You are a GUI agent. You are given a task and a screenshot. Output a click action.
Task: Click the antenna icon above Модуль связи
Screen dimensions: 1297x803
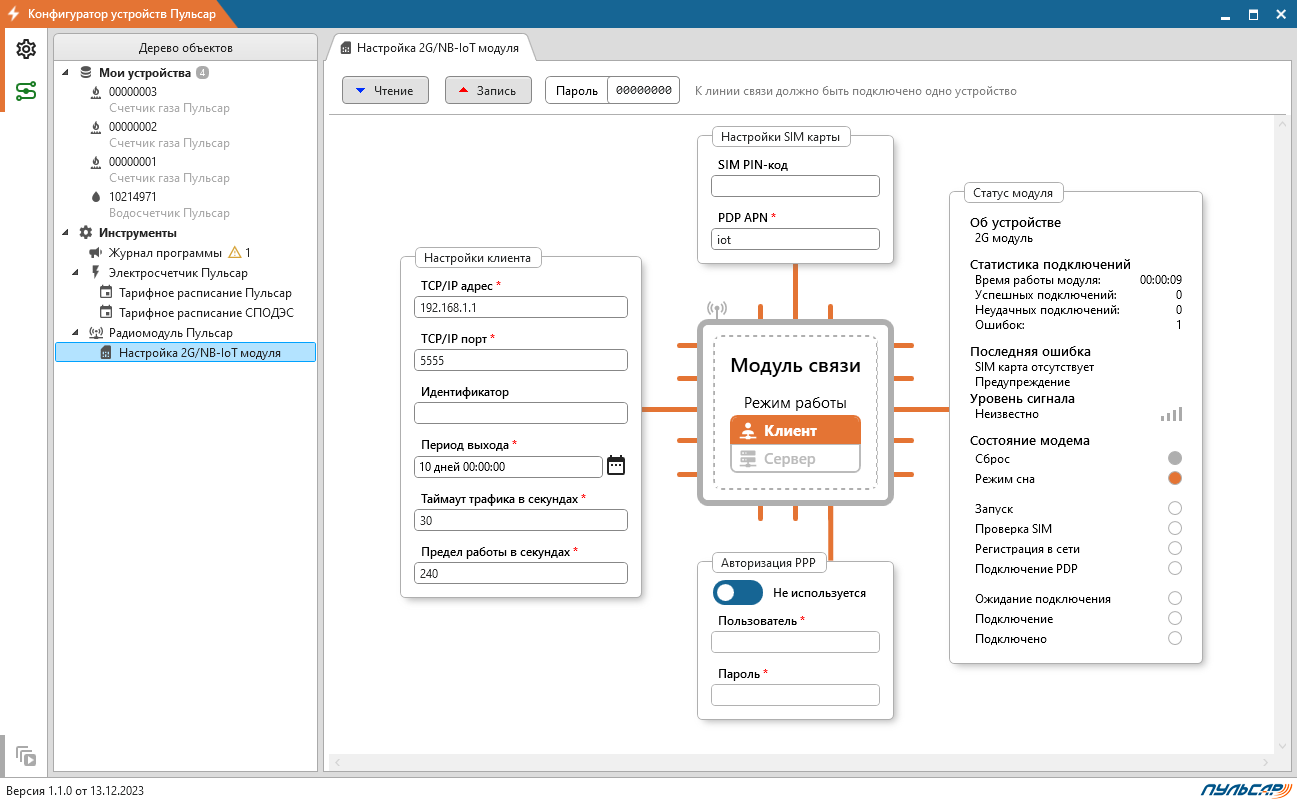coord(716,309)
